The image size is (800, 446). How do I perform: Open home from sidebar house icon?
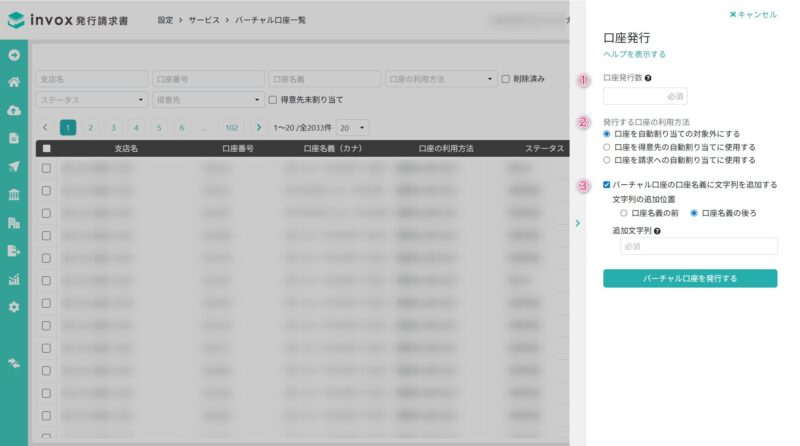14,82
